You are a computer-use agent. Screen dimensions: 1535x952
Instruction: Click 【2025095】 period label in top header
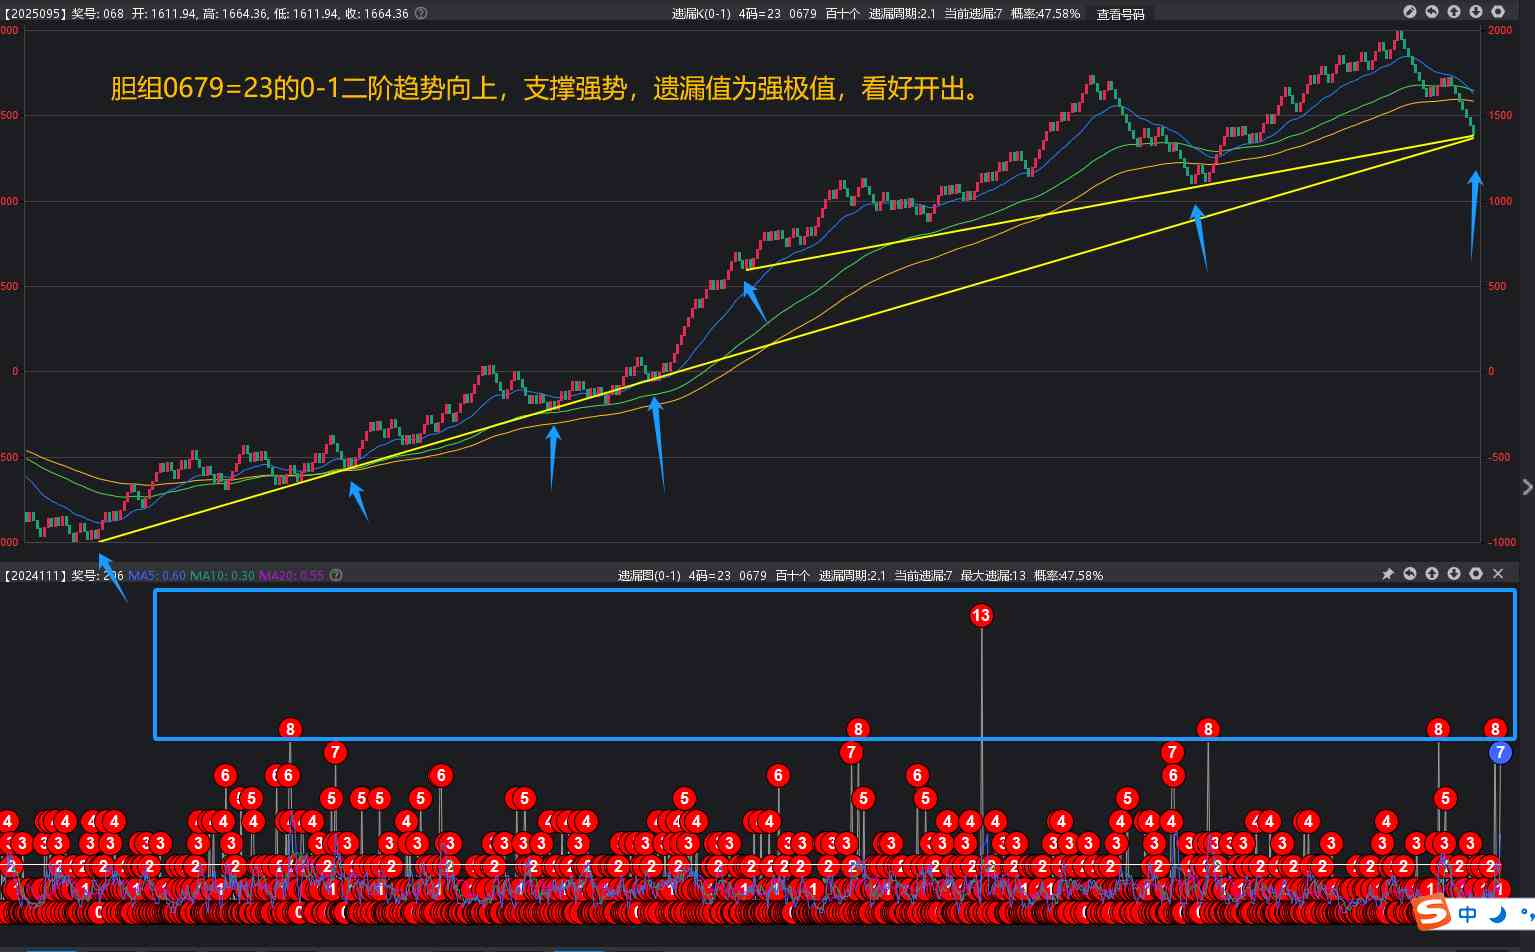pyautogui.click(x=34, y=14)
